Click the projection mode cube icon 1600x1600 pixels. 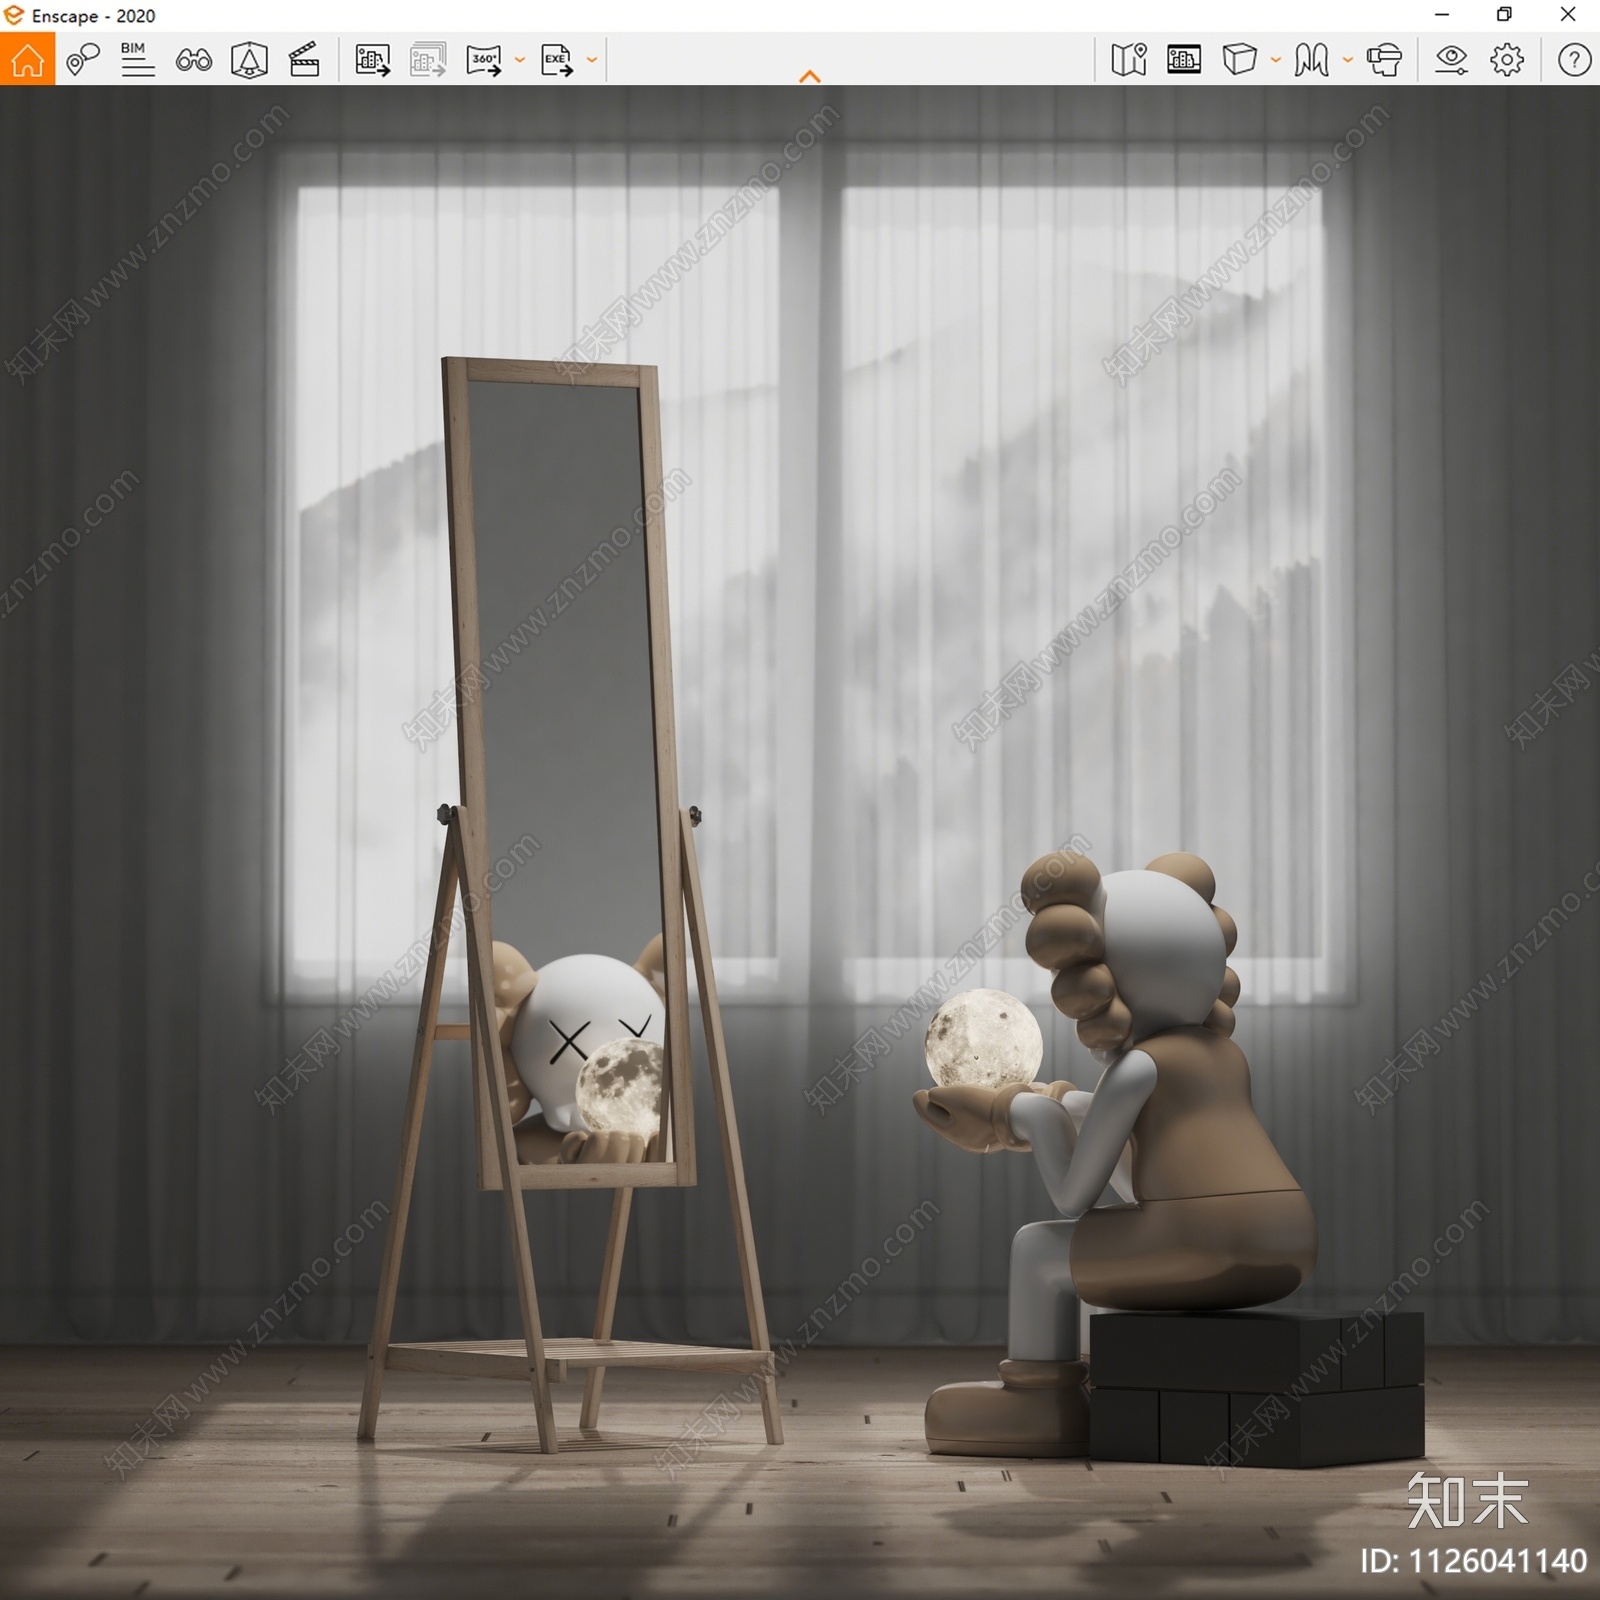click(x=1239, y=59)
